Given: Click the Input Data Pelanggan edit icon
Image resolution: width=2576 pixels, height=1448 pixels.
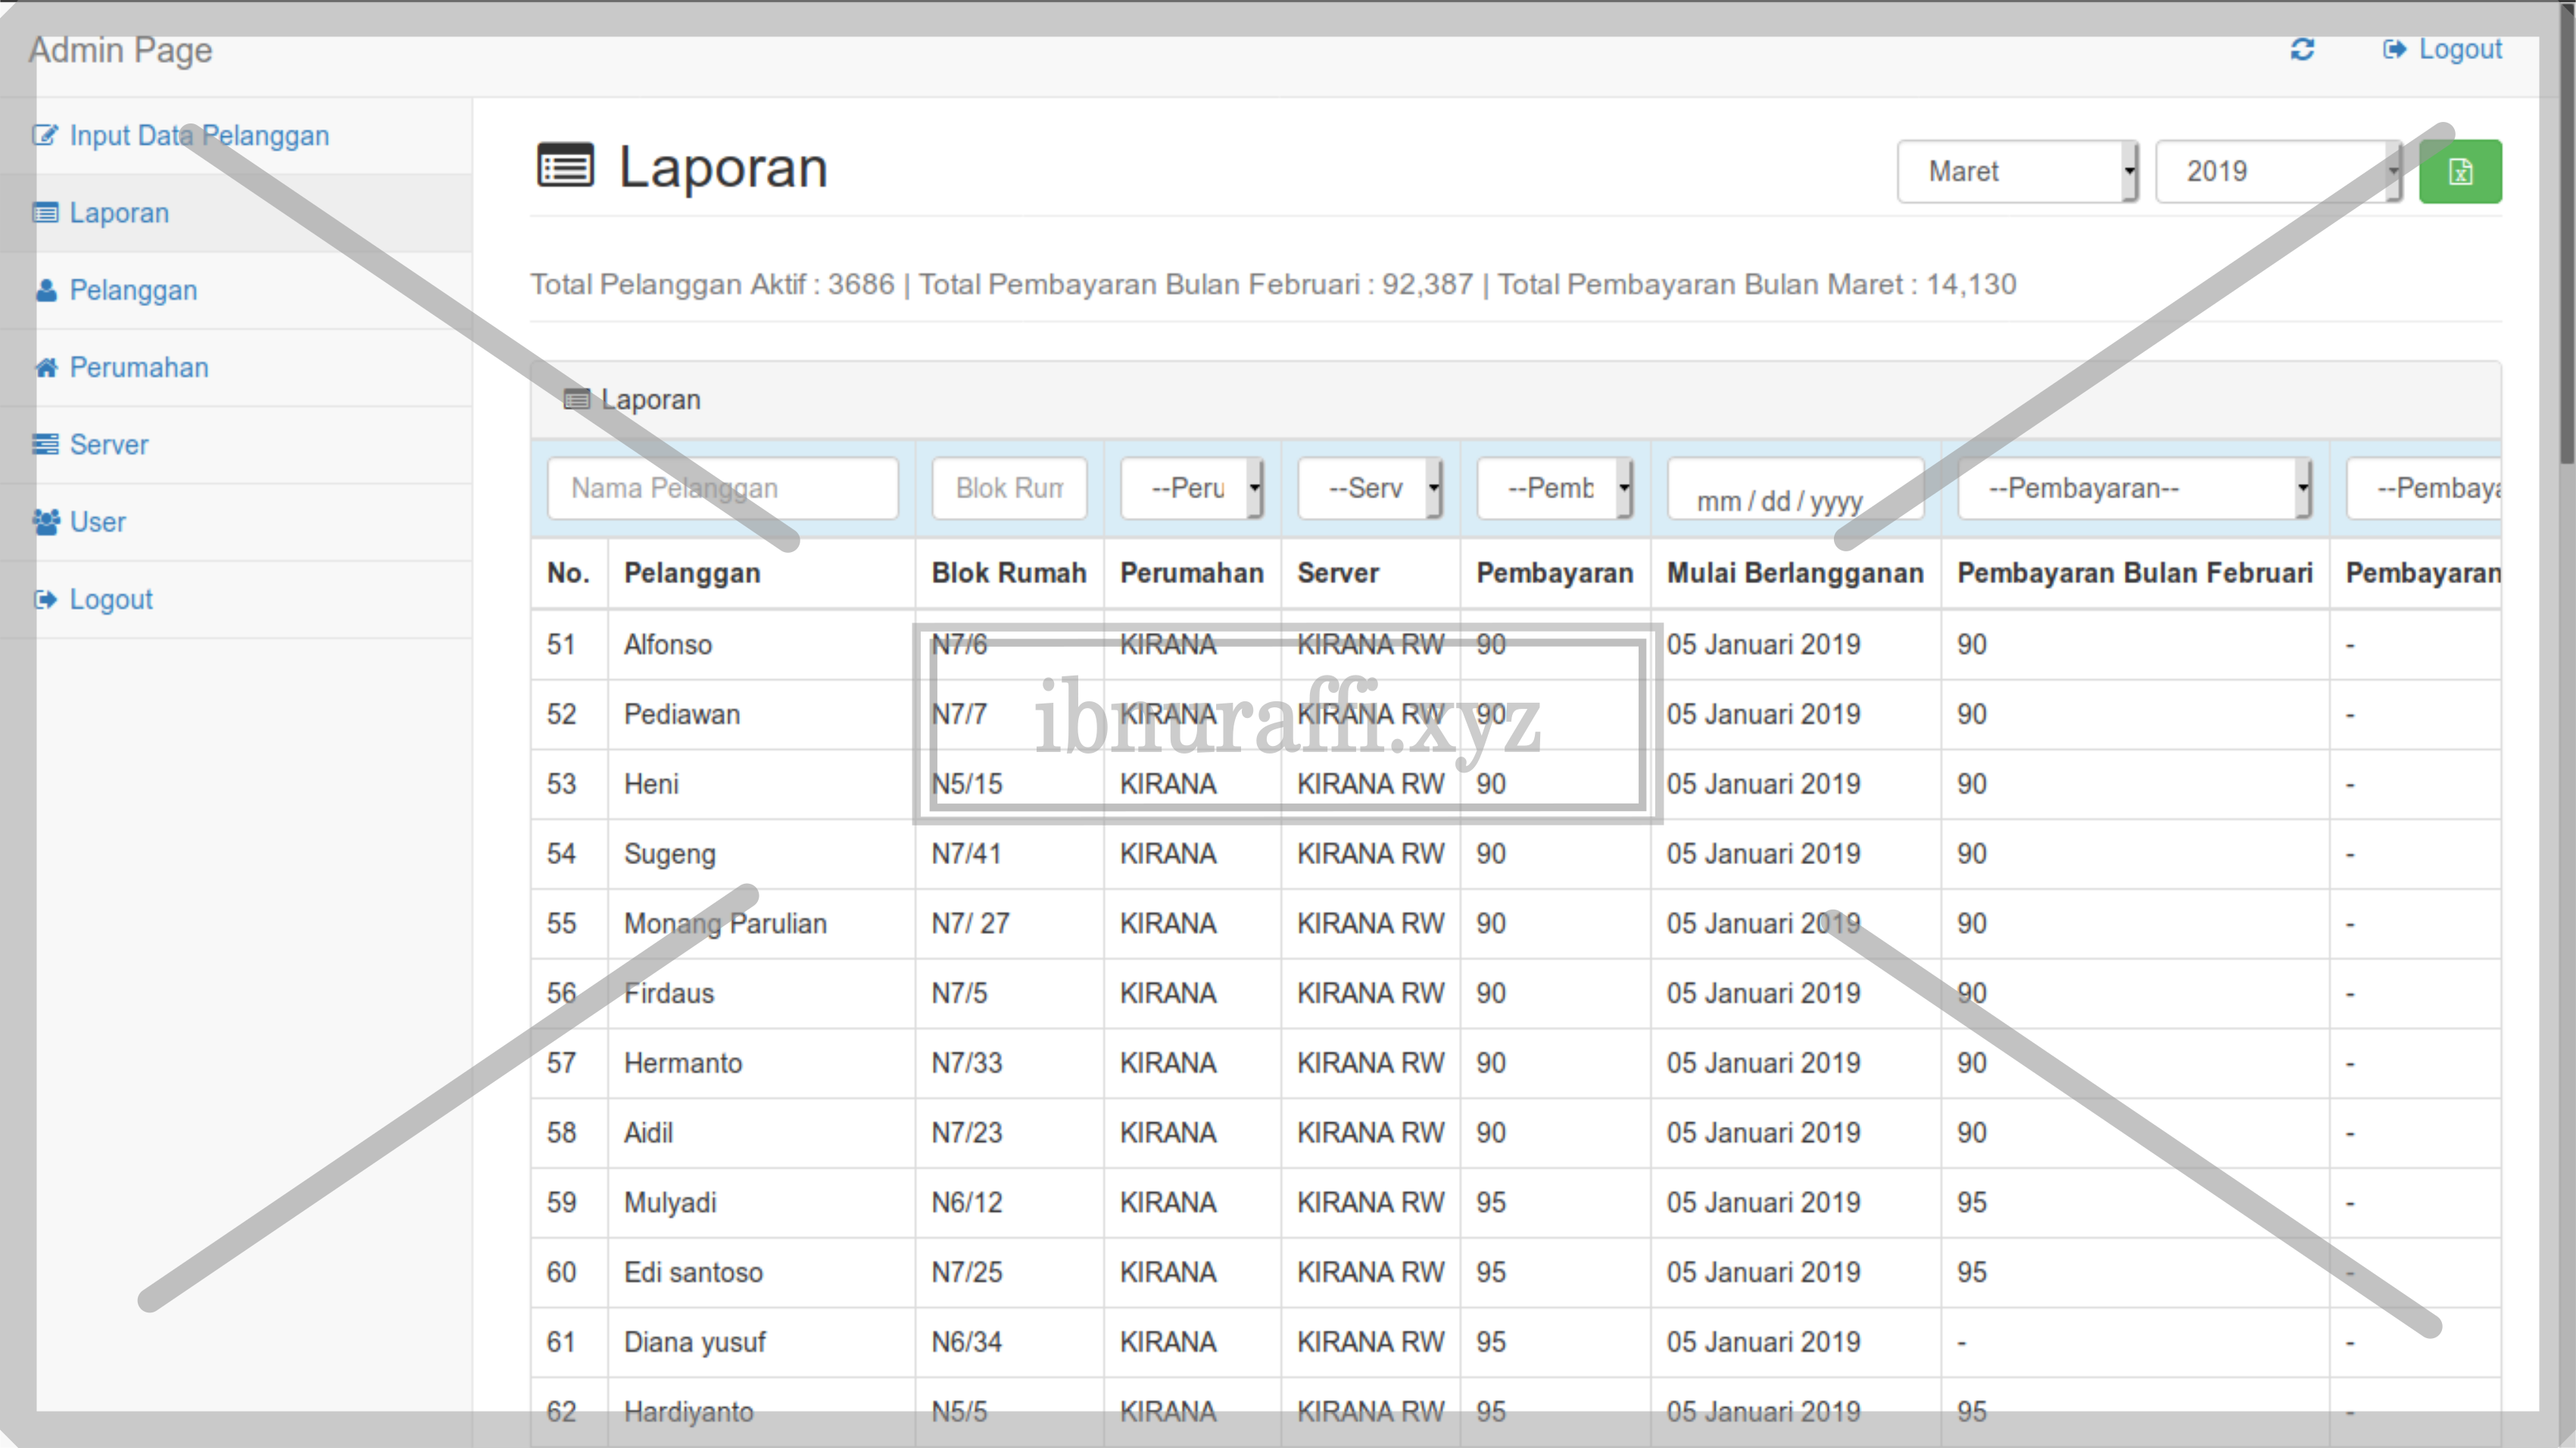Looking at the screenshot, I should click(45, 135).
